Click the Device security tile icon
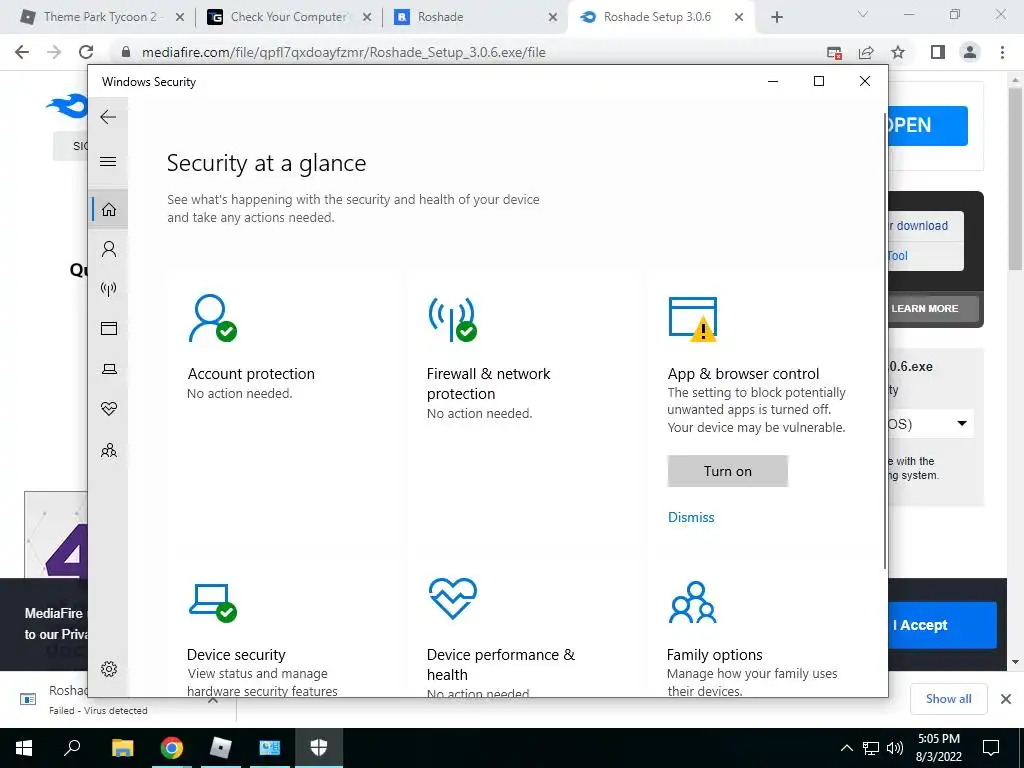The image size is (1024, 768). click(x=212, y=603)
